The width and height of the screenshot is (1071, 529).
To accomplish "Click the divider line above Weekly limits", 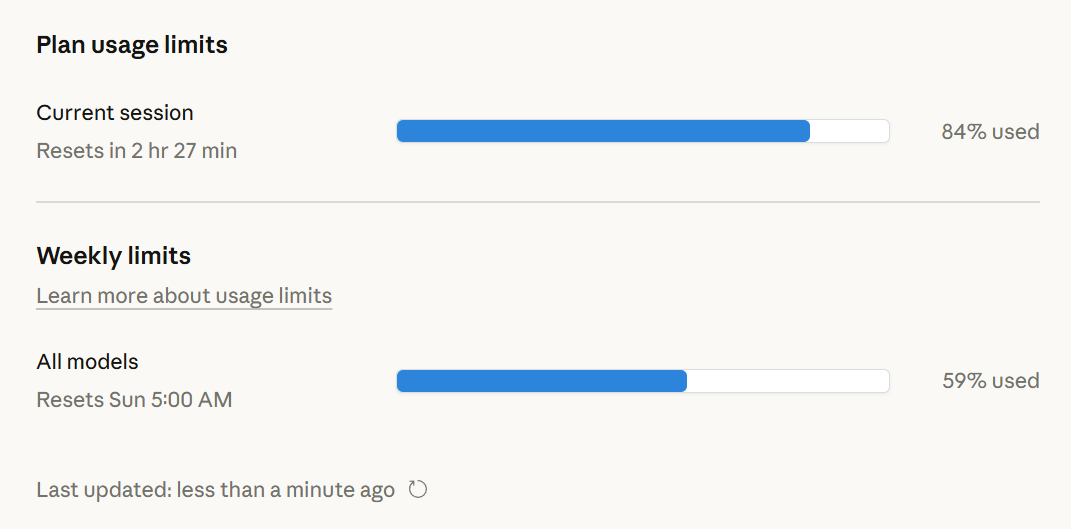I will [x=538, y=202].
